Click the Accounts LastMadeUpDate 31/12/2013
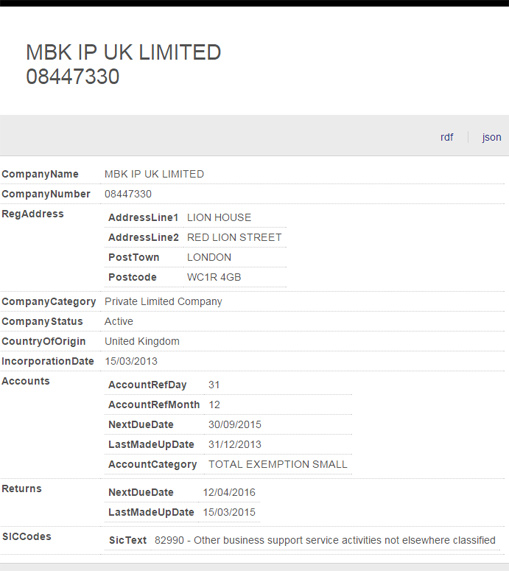 tap(234, 445)
